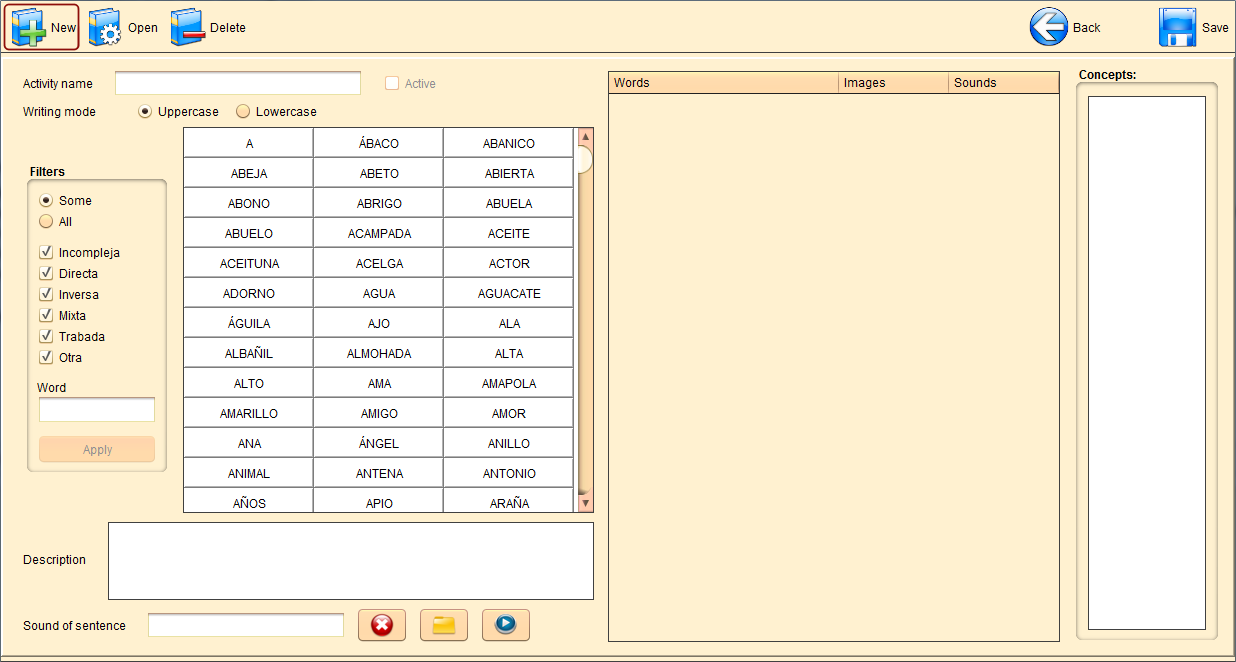Click the word list scroll up arrow
Screen dimensions: 1236x662
[586, 137]
